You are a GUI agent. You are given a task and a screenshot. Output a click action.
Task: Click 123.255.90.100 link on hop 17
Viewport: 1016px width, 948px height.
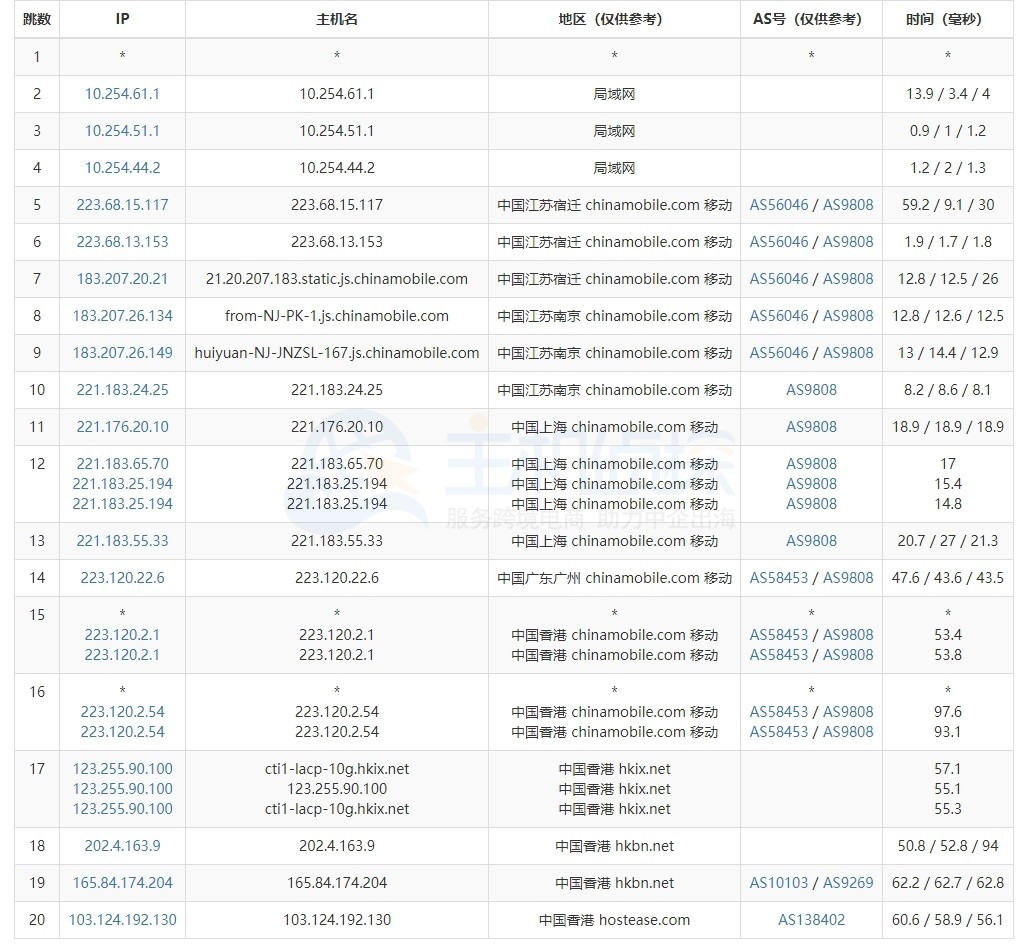click(x=122, y=771)
